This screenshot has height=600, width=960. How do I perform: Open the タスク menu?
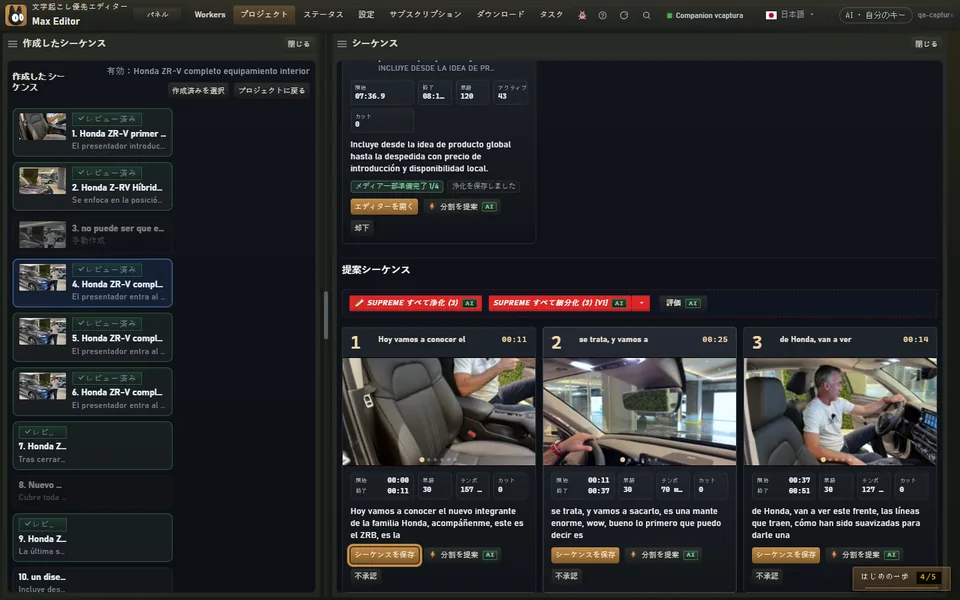551,15
